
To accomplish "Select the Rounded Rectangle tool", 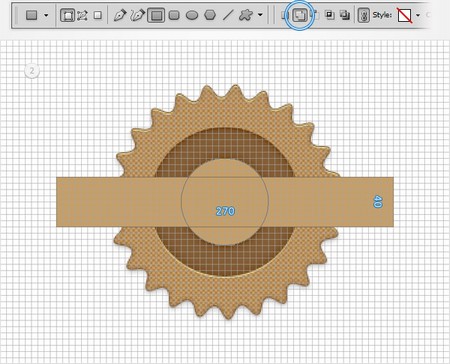I will pos(174,15).
